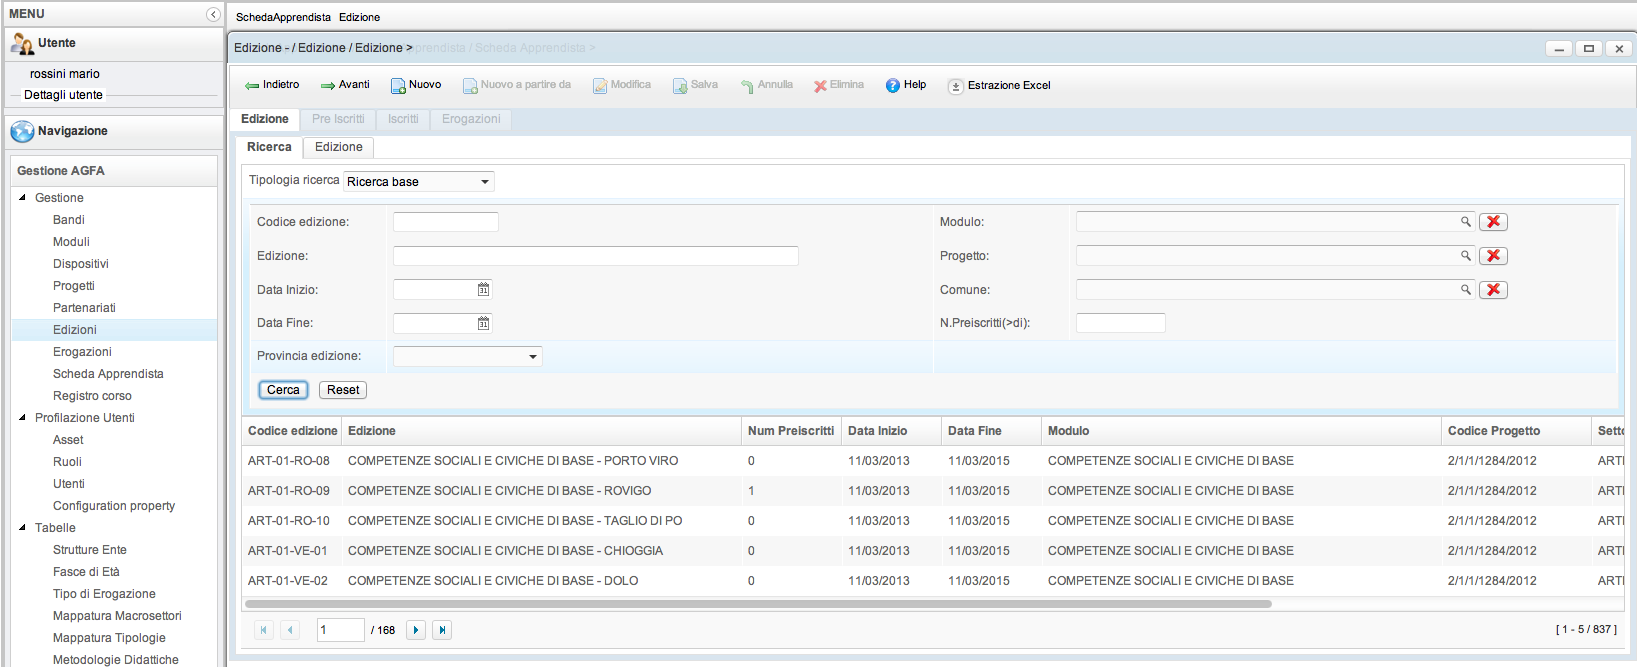Click the Codice edizione input field
This screenshot has width=1637, height=667.
(445, 222)
